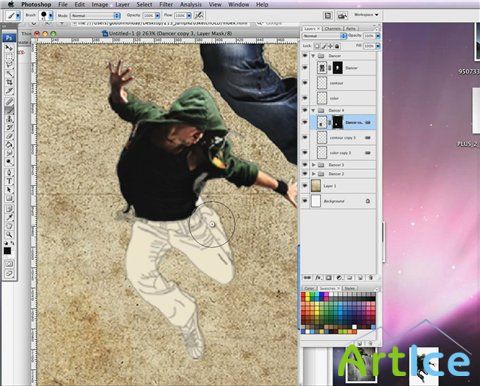Change screen mode at toolbox bottom

click(9, 273)
